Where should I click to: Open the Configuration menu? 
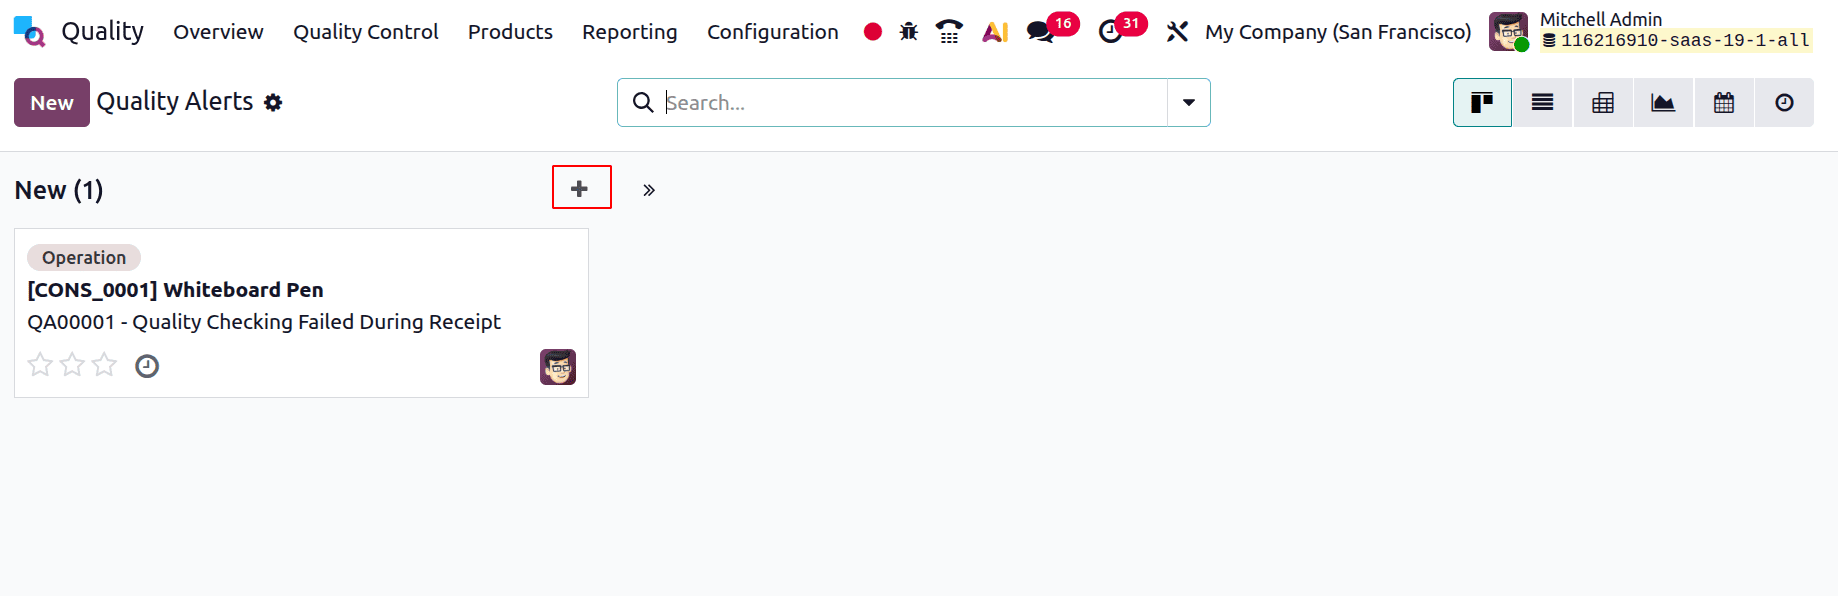click(x=773, y=32)
